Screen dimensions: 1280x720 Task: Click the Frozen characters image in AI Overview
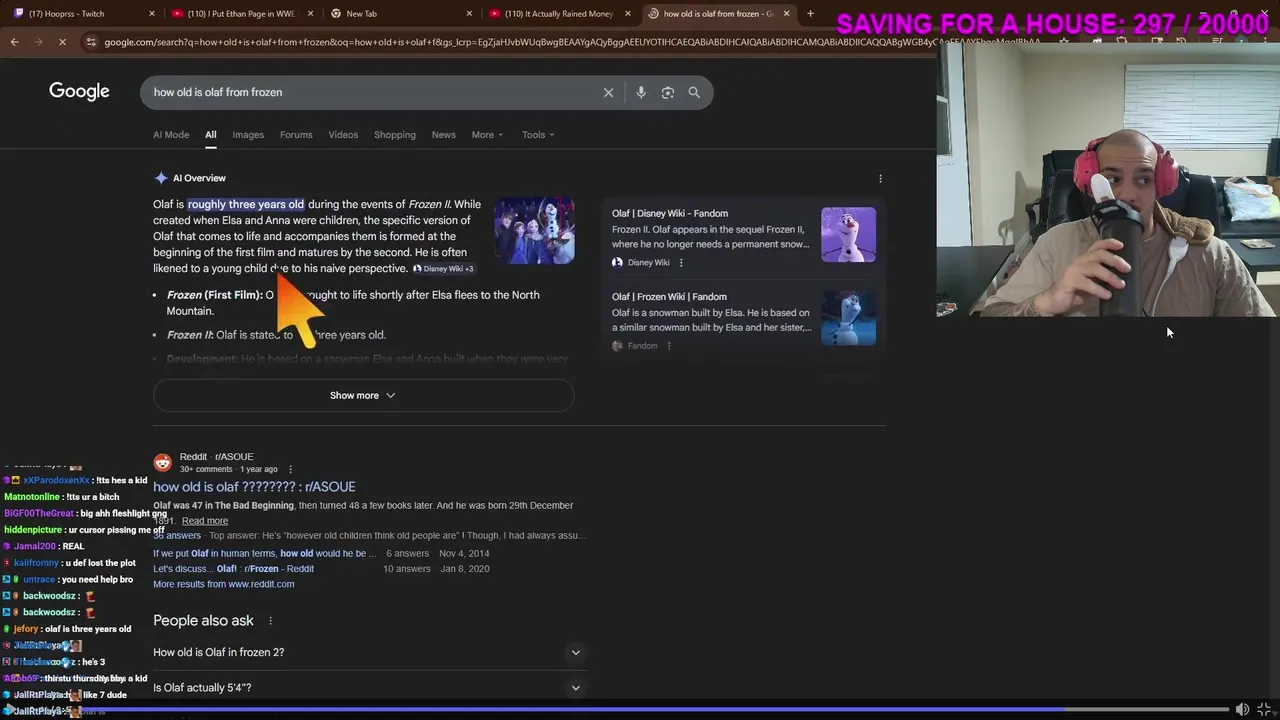click(534, 231)
